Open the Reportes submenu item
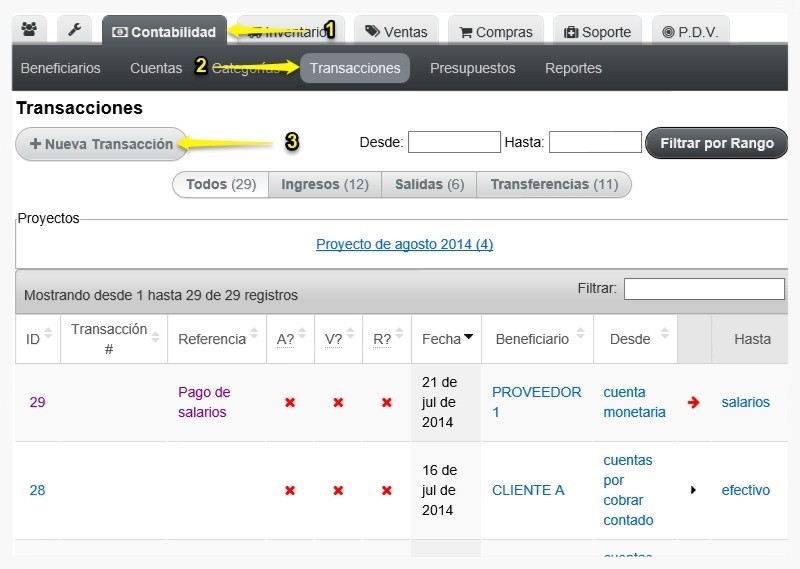The image size is (800, 569). point(573,68)
